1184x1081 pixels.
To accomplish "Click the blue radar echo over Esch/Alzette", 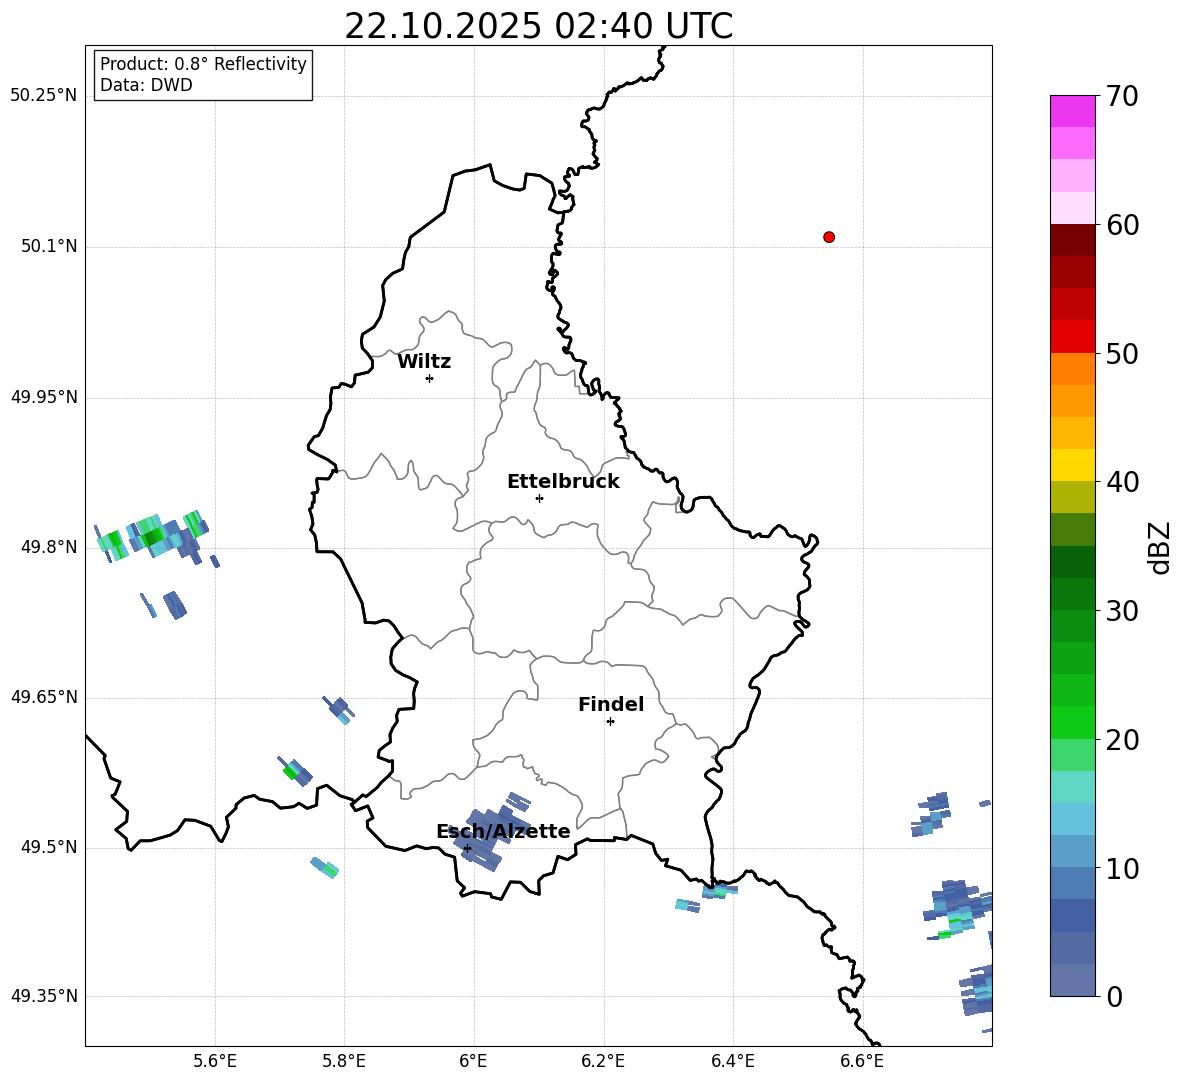I will (491, 830).
